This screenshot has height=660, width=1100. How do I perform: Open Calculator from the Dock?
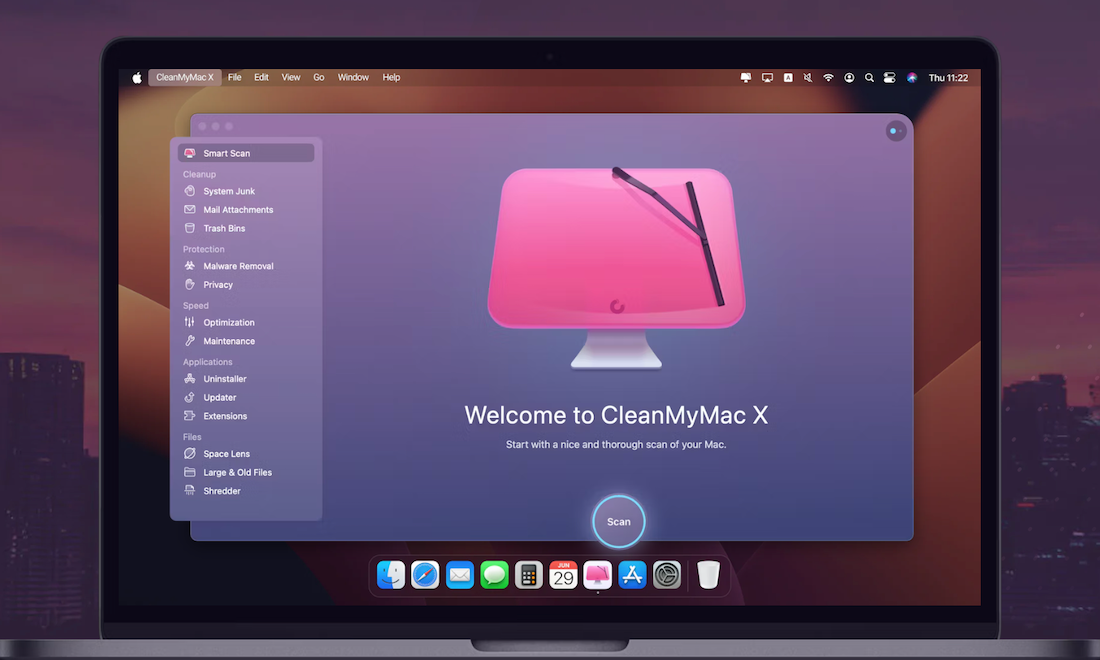[529, 575]
